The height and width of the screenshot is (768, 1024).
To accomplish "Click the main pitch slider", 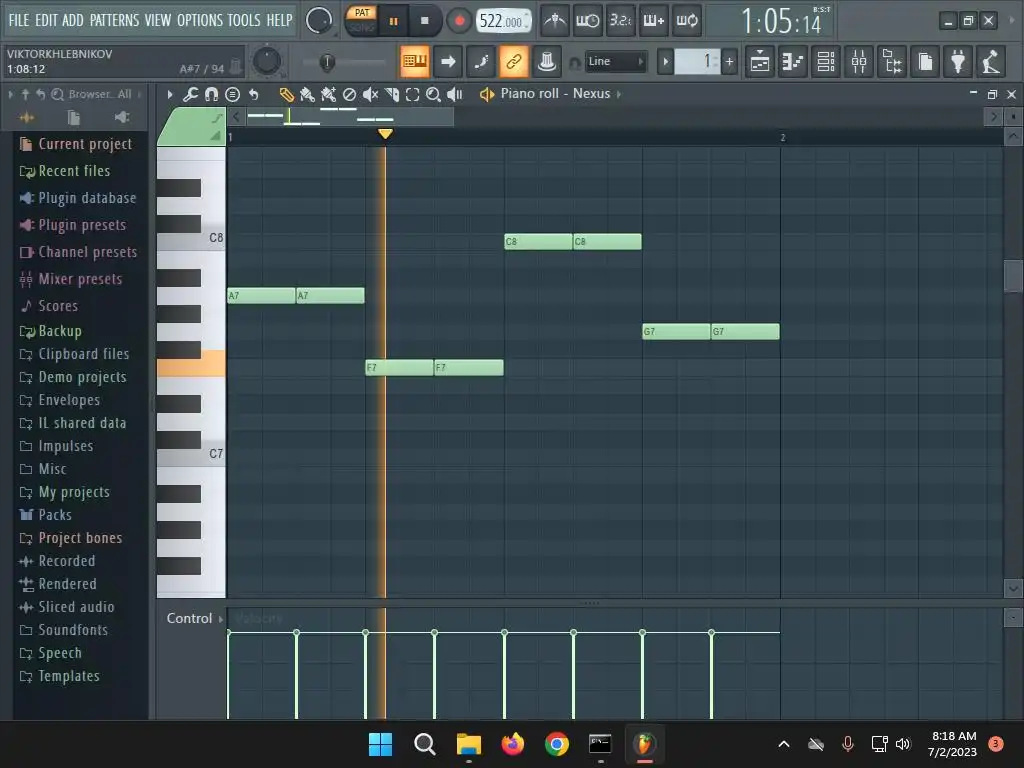I will (327, 62).
